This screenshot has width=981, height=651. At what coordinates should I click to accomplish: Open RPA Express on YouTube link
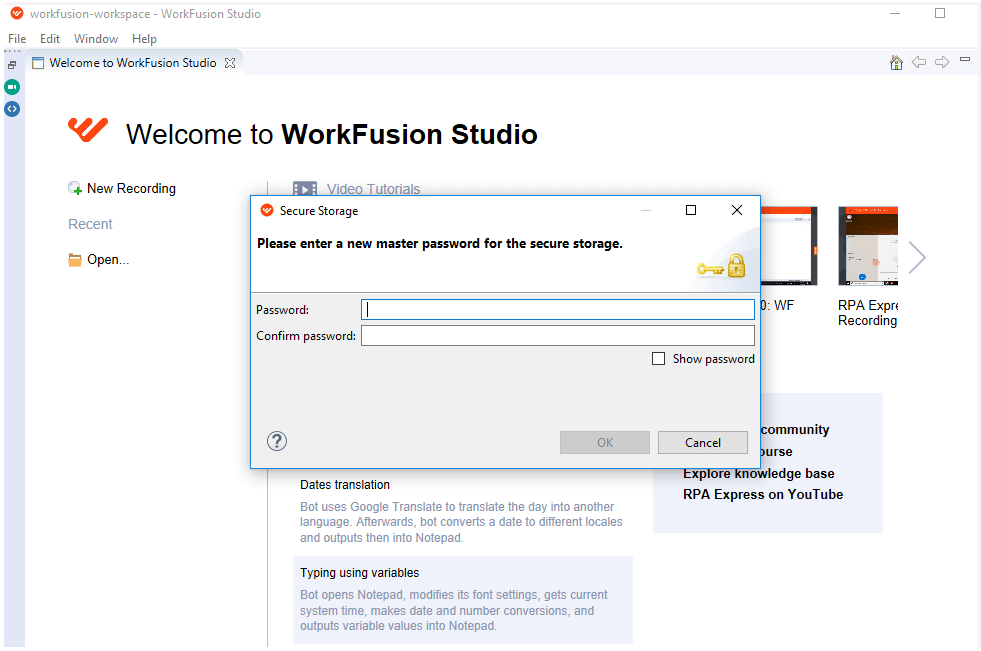click(763, 494)
